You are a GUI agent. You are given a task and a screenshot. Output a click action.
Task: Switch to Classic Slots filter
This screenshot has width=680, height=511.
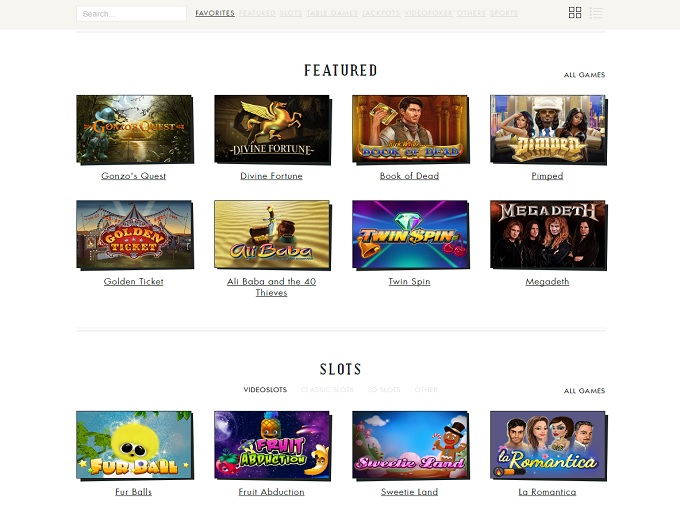(x=327, y=390)
